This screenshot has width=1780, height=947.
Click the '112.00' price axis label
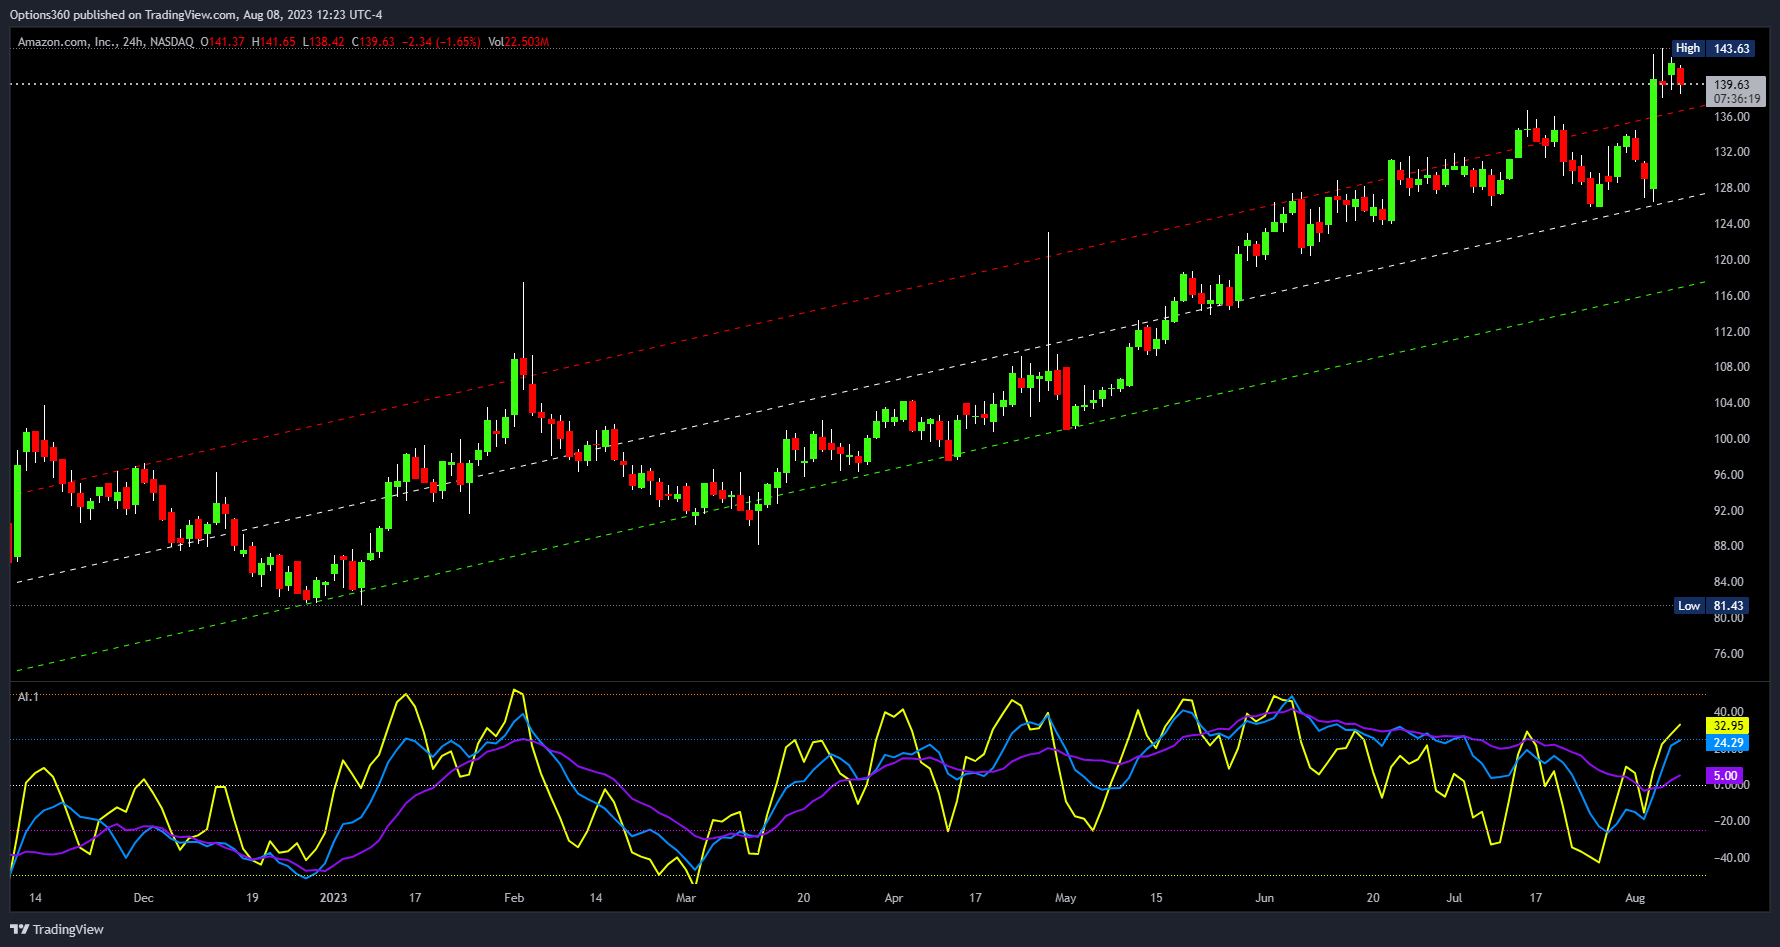pos(1732,332)
